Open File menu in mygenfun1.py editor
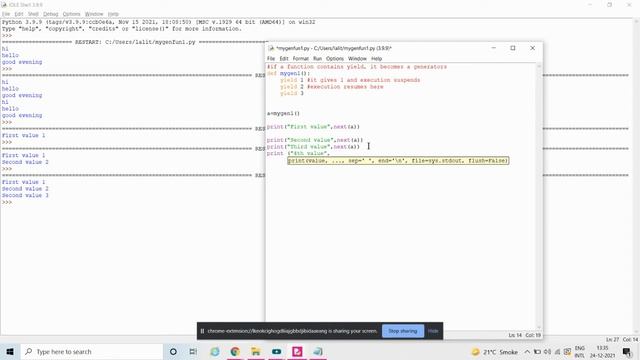This screenshot has height=360, width=640. pos(271,59)
